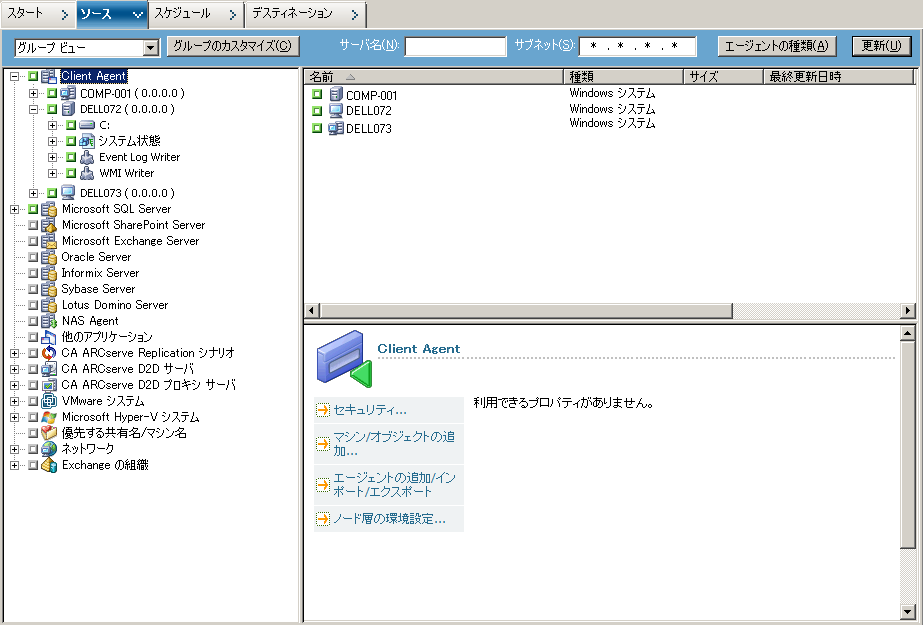Click the 他のアプリケーション icon

click(49, 337)
